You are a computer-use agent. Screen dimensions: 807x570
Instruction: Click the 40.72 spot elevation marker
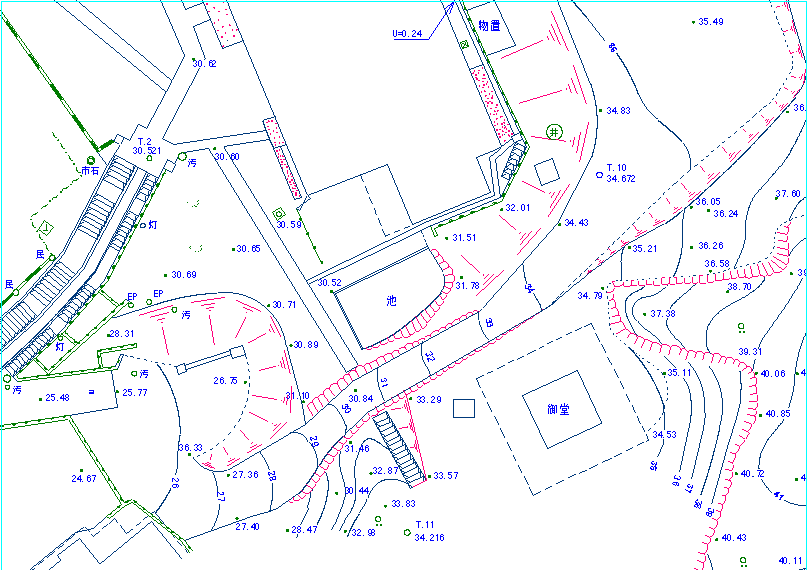(x=735, y=474)
